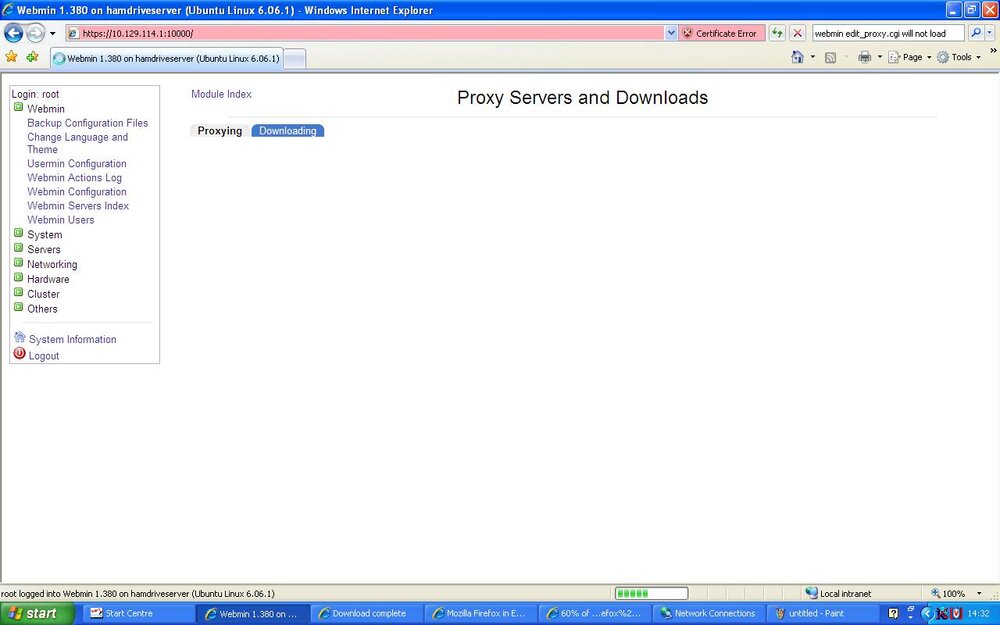Collapse the Webmin category in the sidebar
This screenshot has height=625, width=1000.
tap(18, 107)
